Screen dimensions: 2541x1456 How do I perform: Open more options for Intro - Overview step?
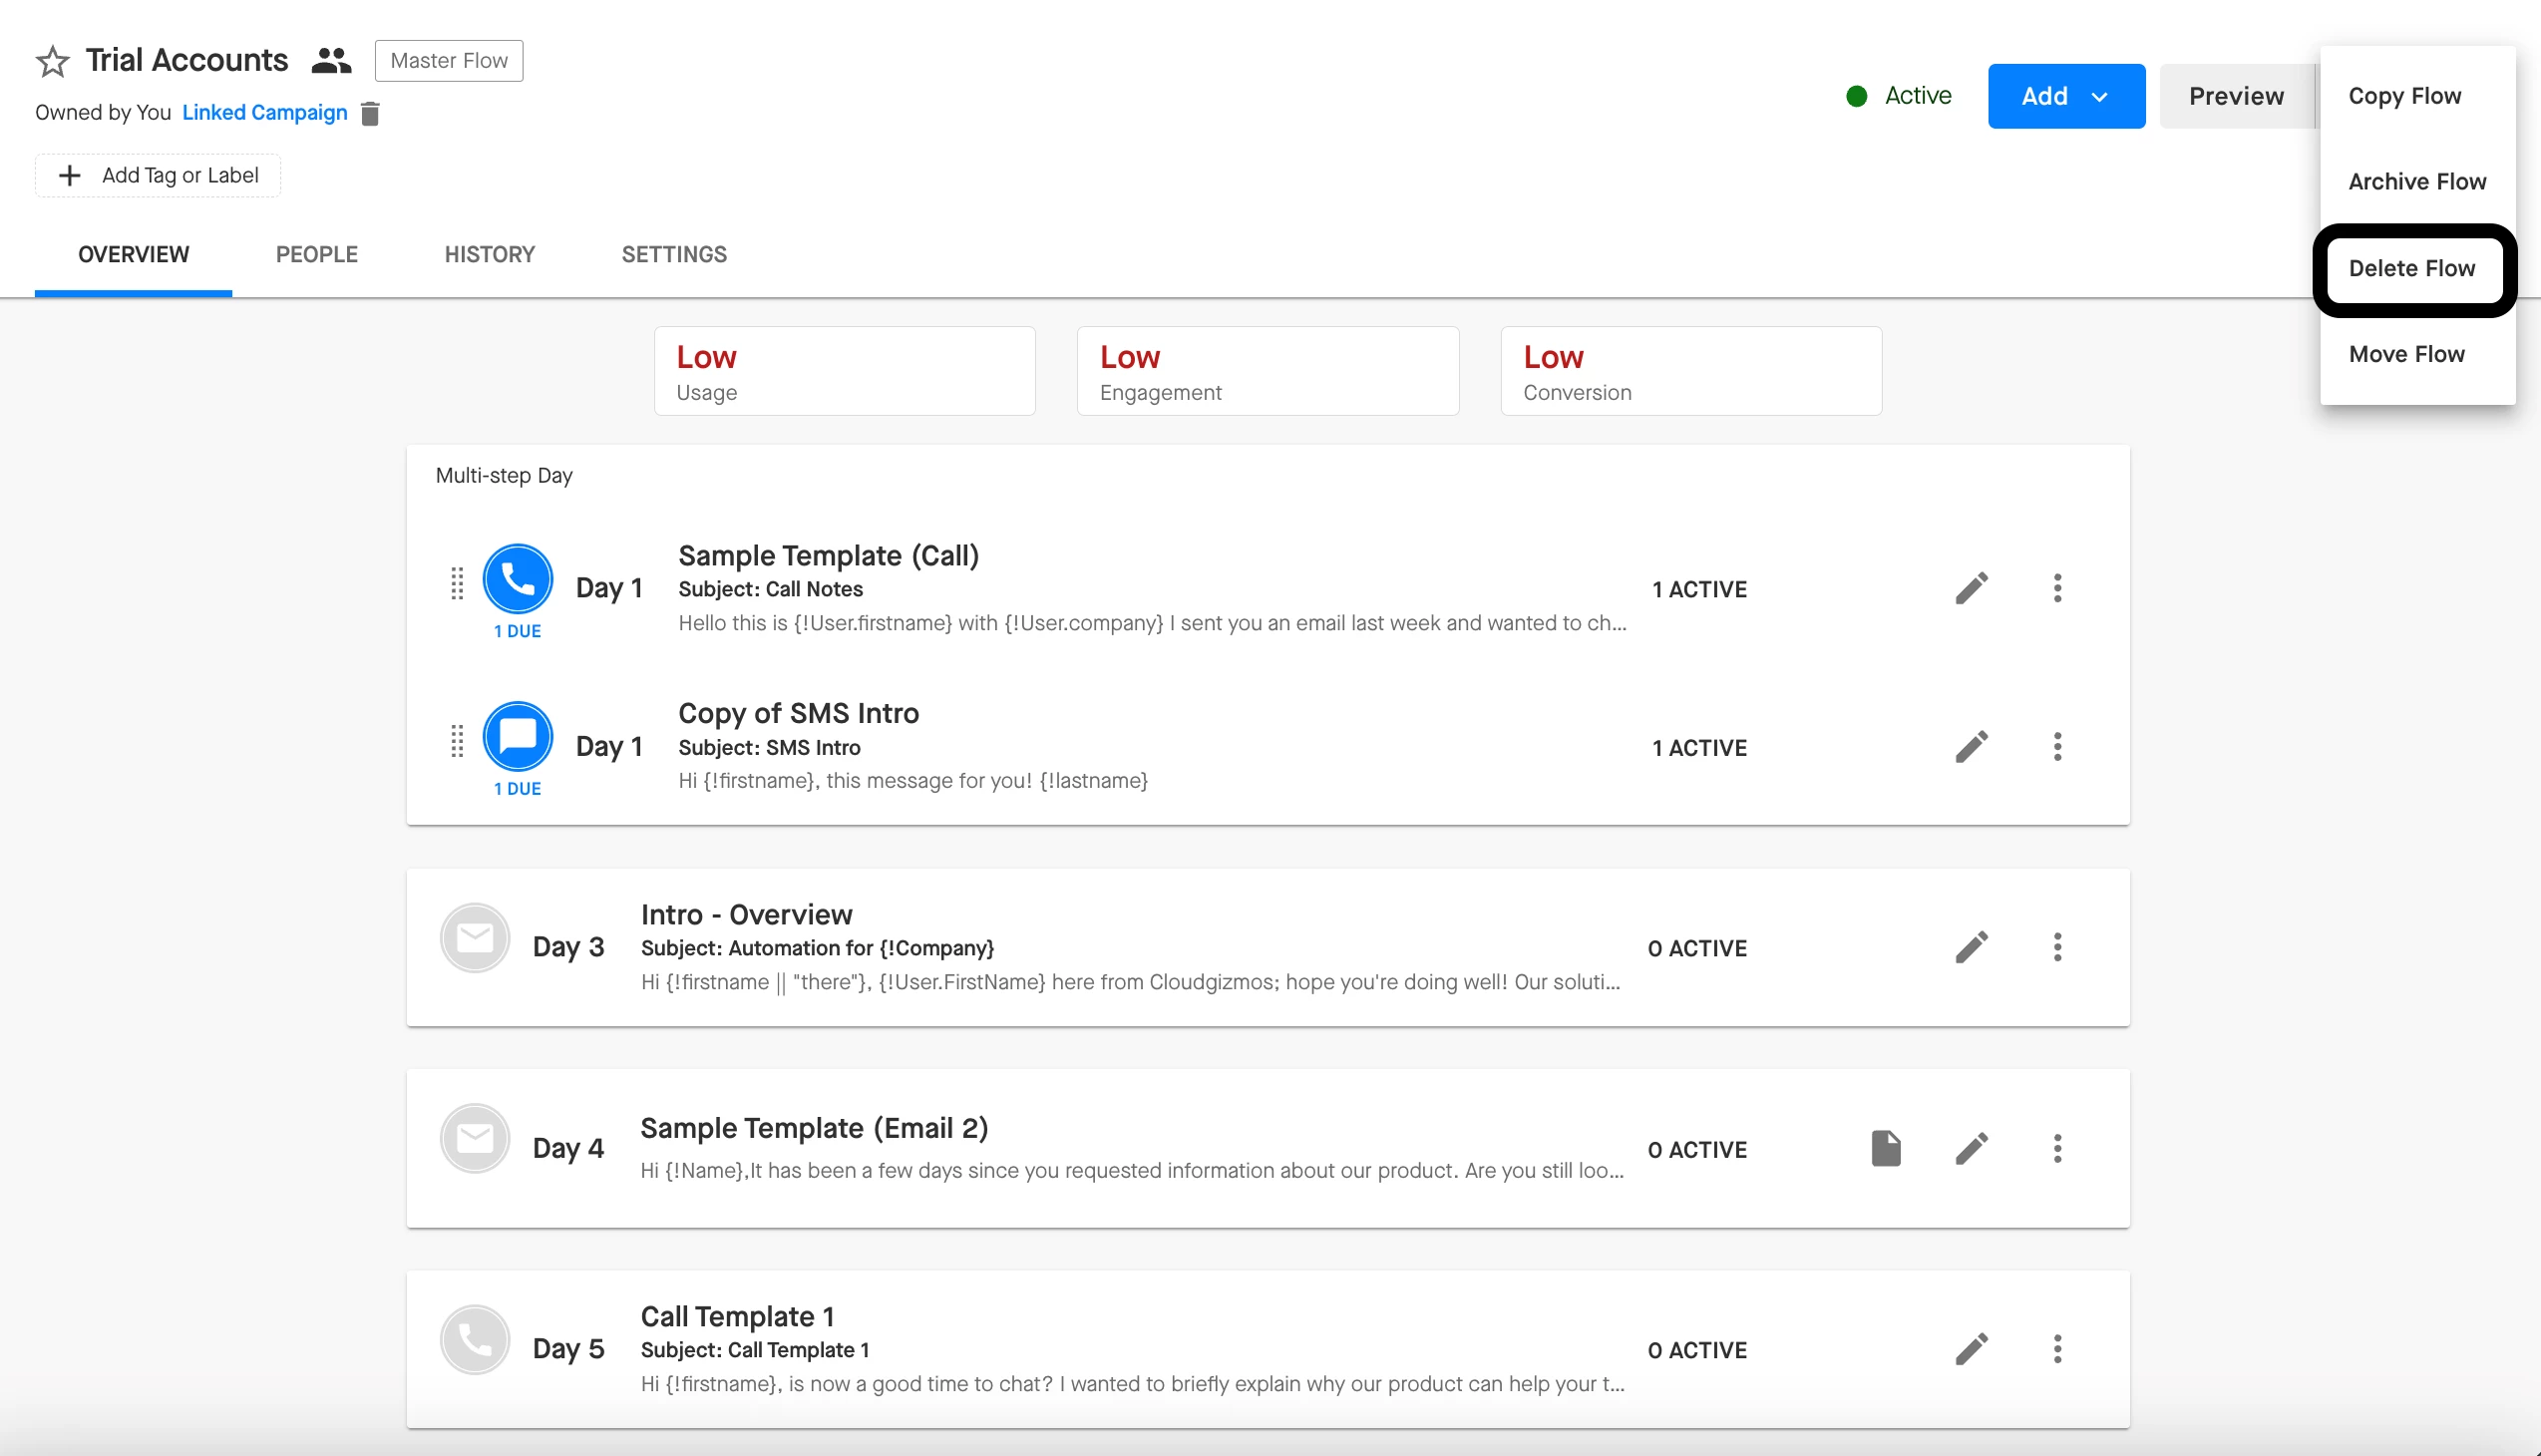pyautogui.click(x=2057, y=947)
